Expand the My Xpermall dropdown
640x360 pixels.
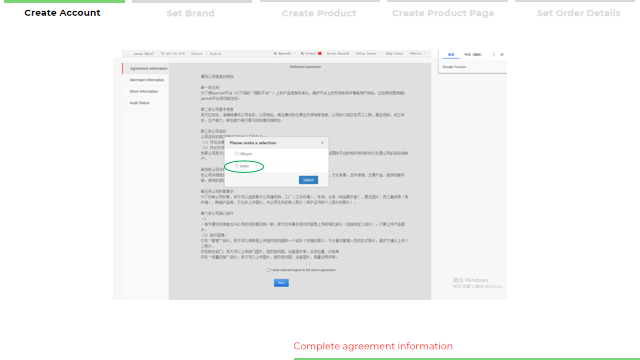(284, 53)
